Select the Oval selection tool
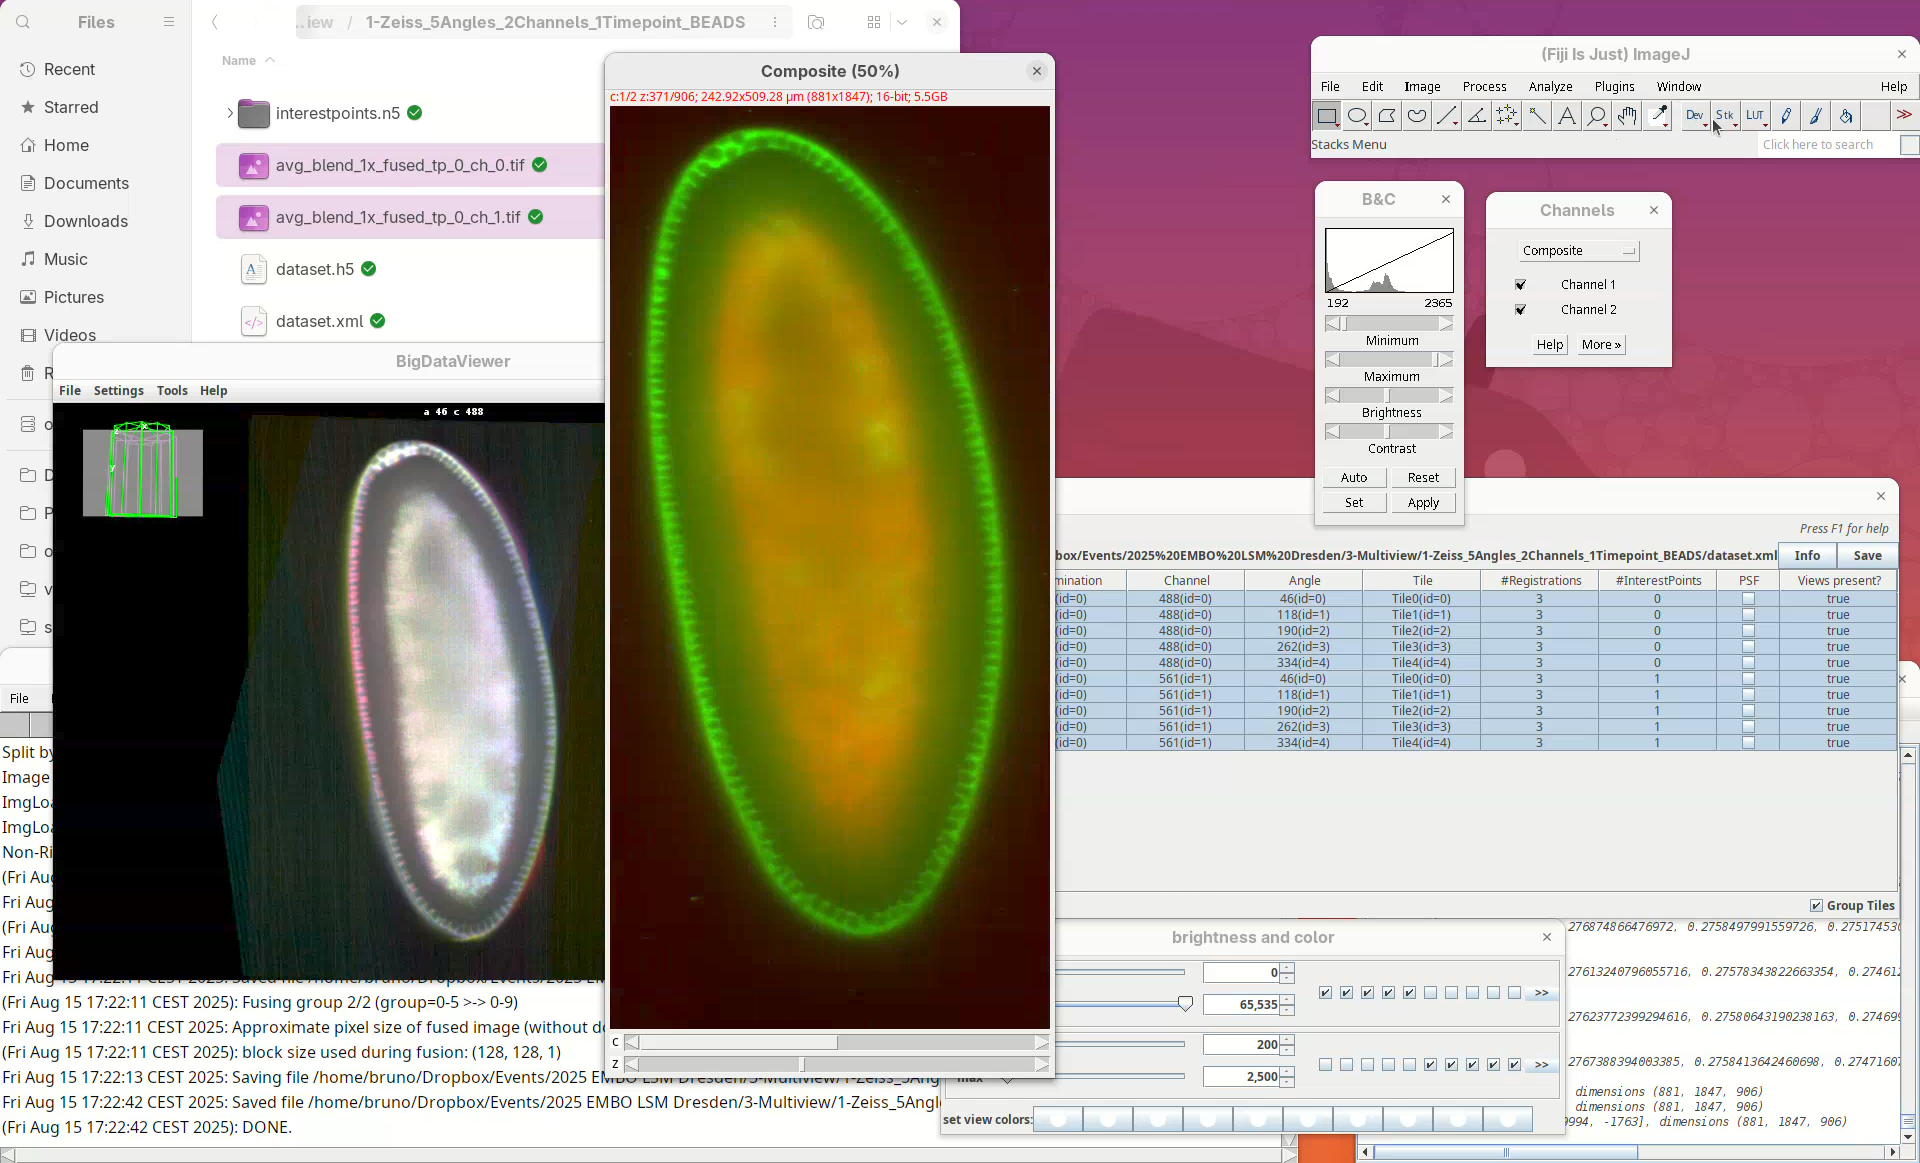Image resolution: width=1920 pixels, height=1163 pixels. pyautogui.click(x=1356, y=116)
